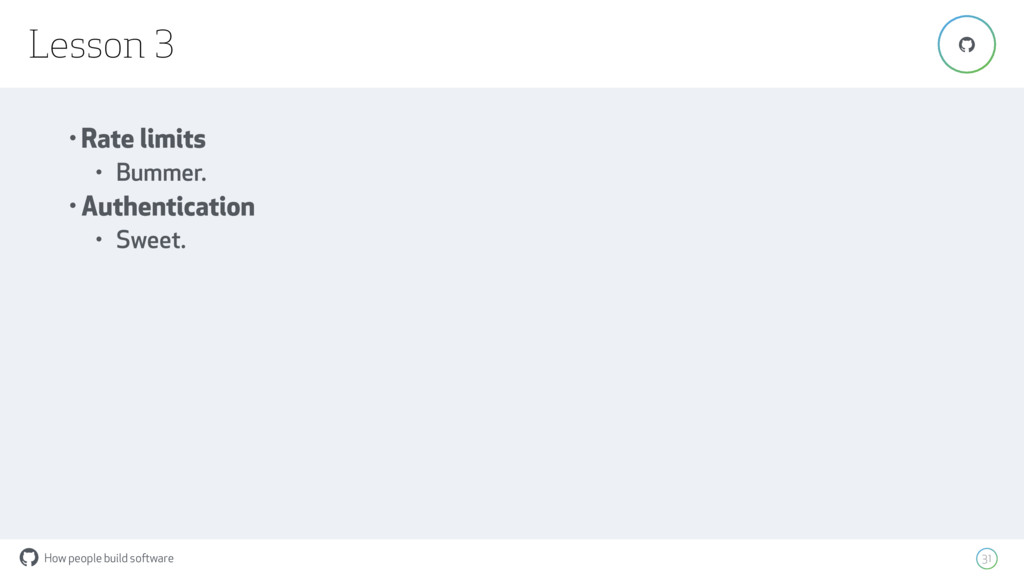Select the Authentication heading text
The width and height of the screenshot is (1024, 576).
click(168, 206)
